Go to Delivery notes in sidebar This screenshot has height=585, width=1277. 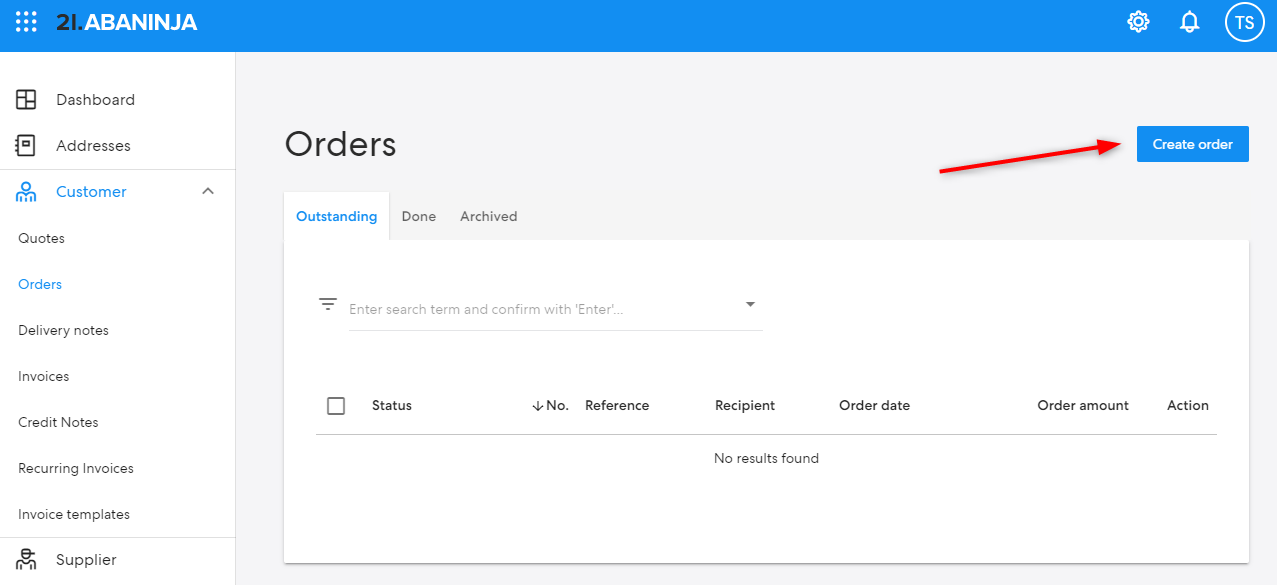tap(63, 330)
